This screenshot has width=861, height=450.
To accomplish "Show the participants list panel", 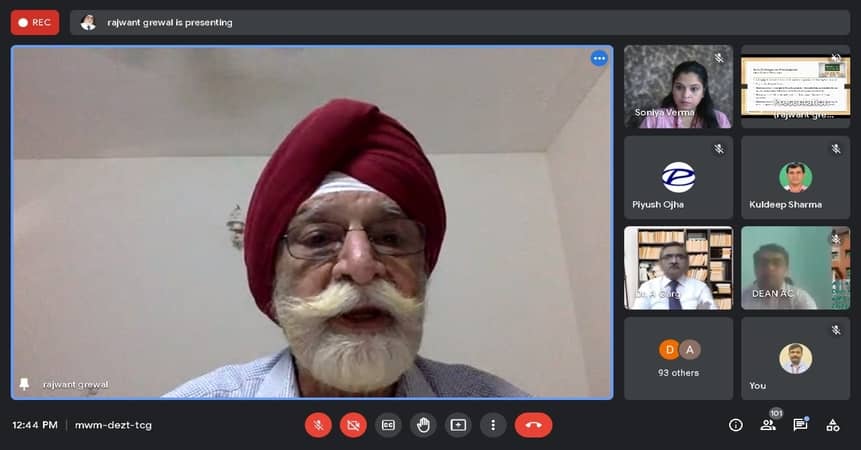I will (x=768, y=425).
